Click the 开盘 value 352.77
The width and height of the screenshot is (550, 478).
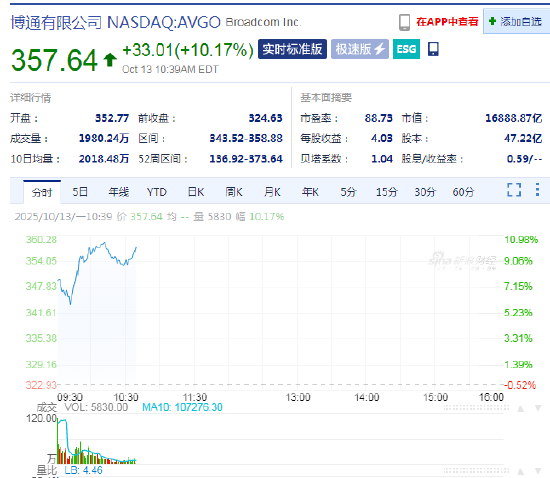tap(112, 118)
